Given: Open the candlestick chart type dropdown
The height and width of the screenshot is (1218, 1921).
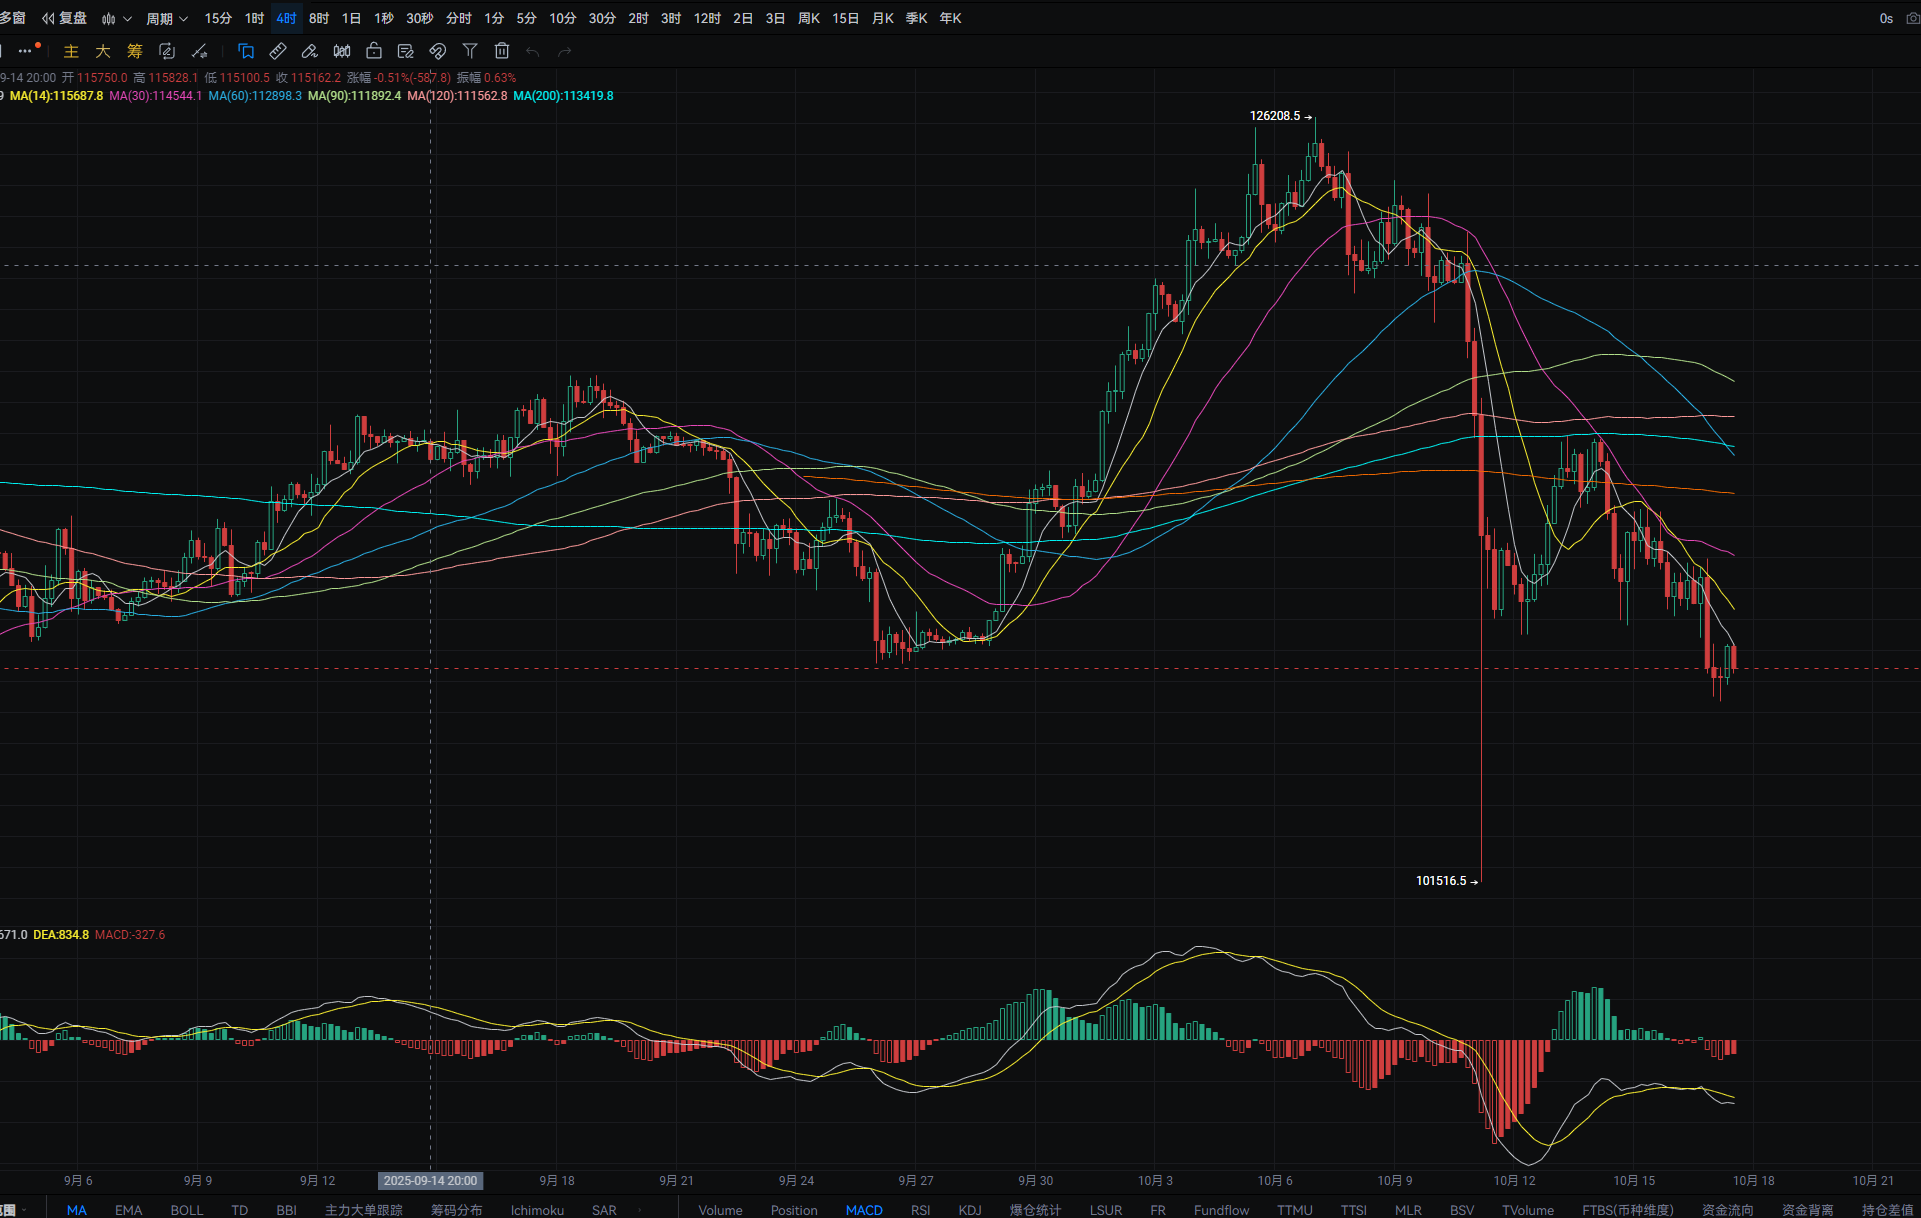Looking at the screenshot, I should [x=116, y=18].
